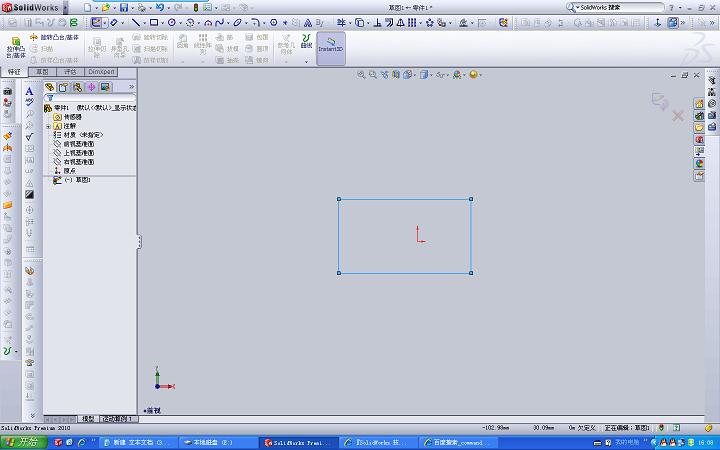
Task: Expand the FeatureManager tabs chevron
Action: coord(132,87)
